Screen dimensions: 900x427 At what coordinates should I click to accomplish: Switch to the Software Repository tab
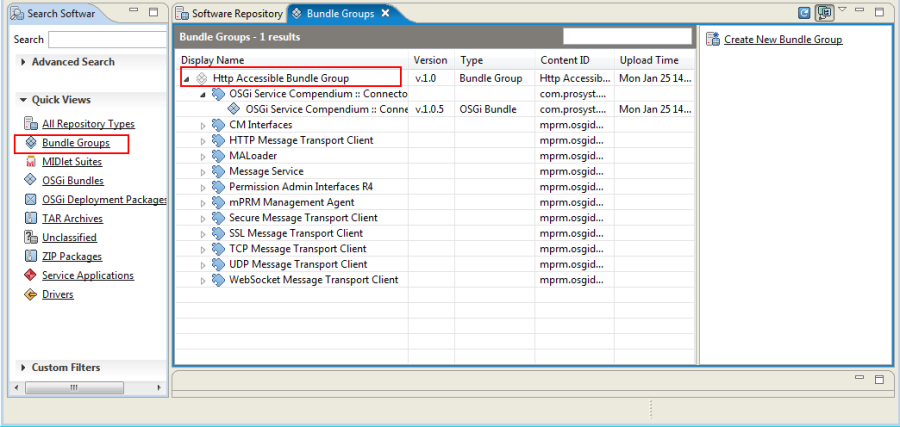point(230,13)
